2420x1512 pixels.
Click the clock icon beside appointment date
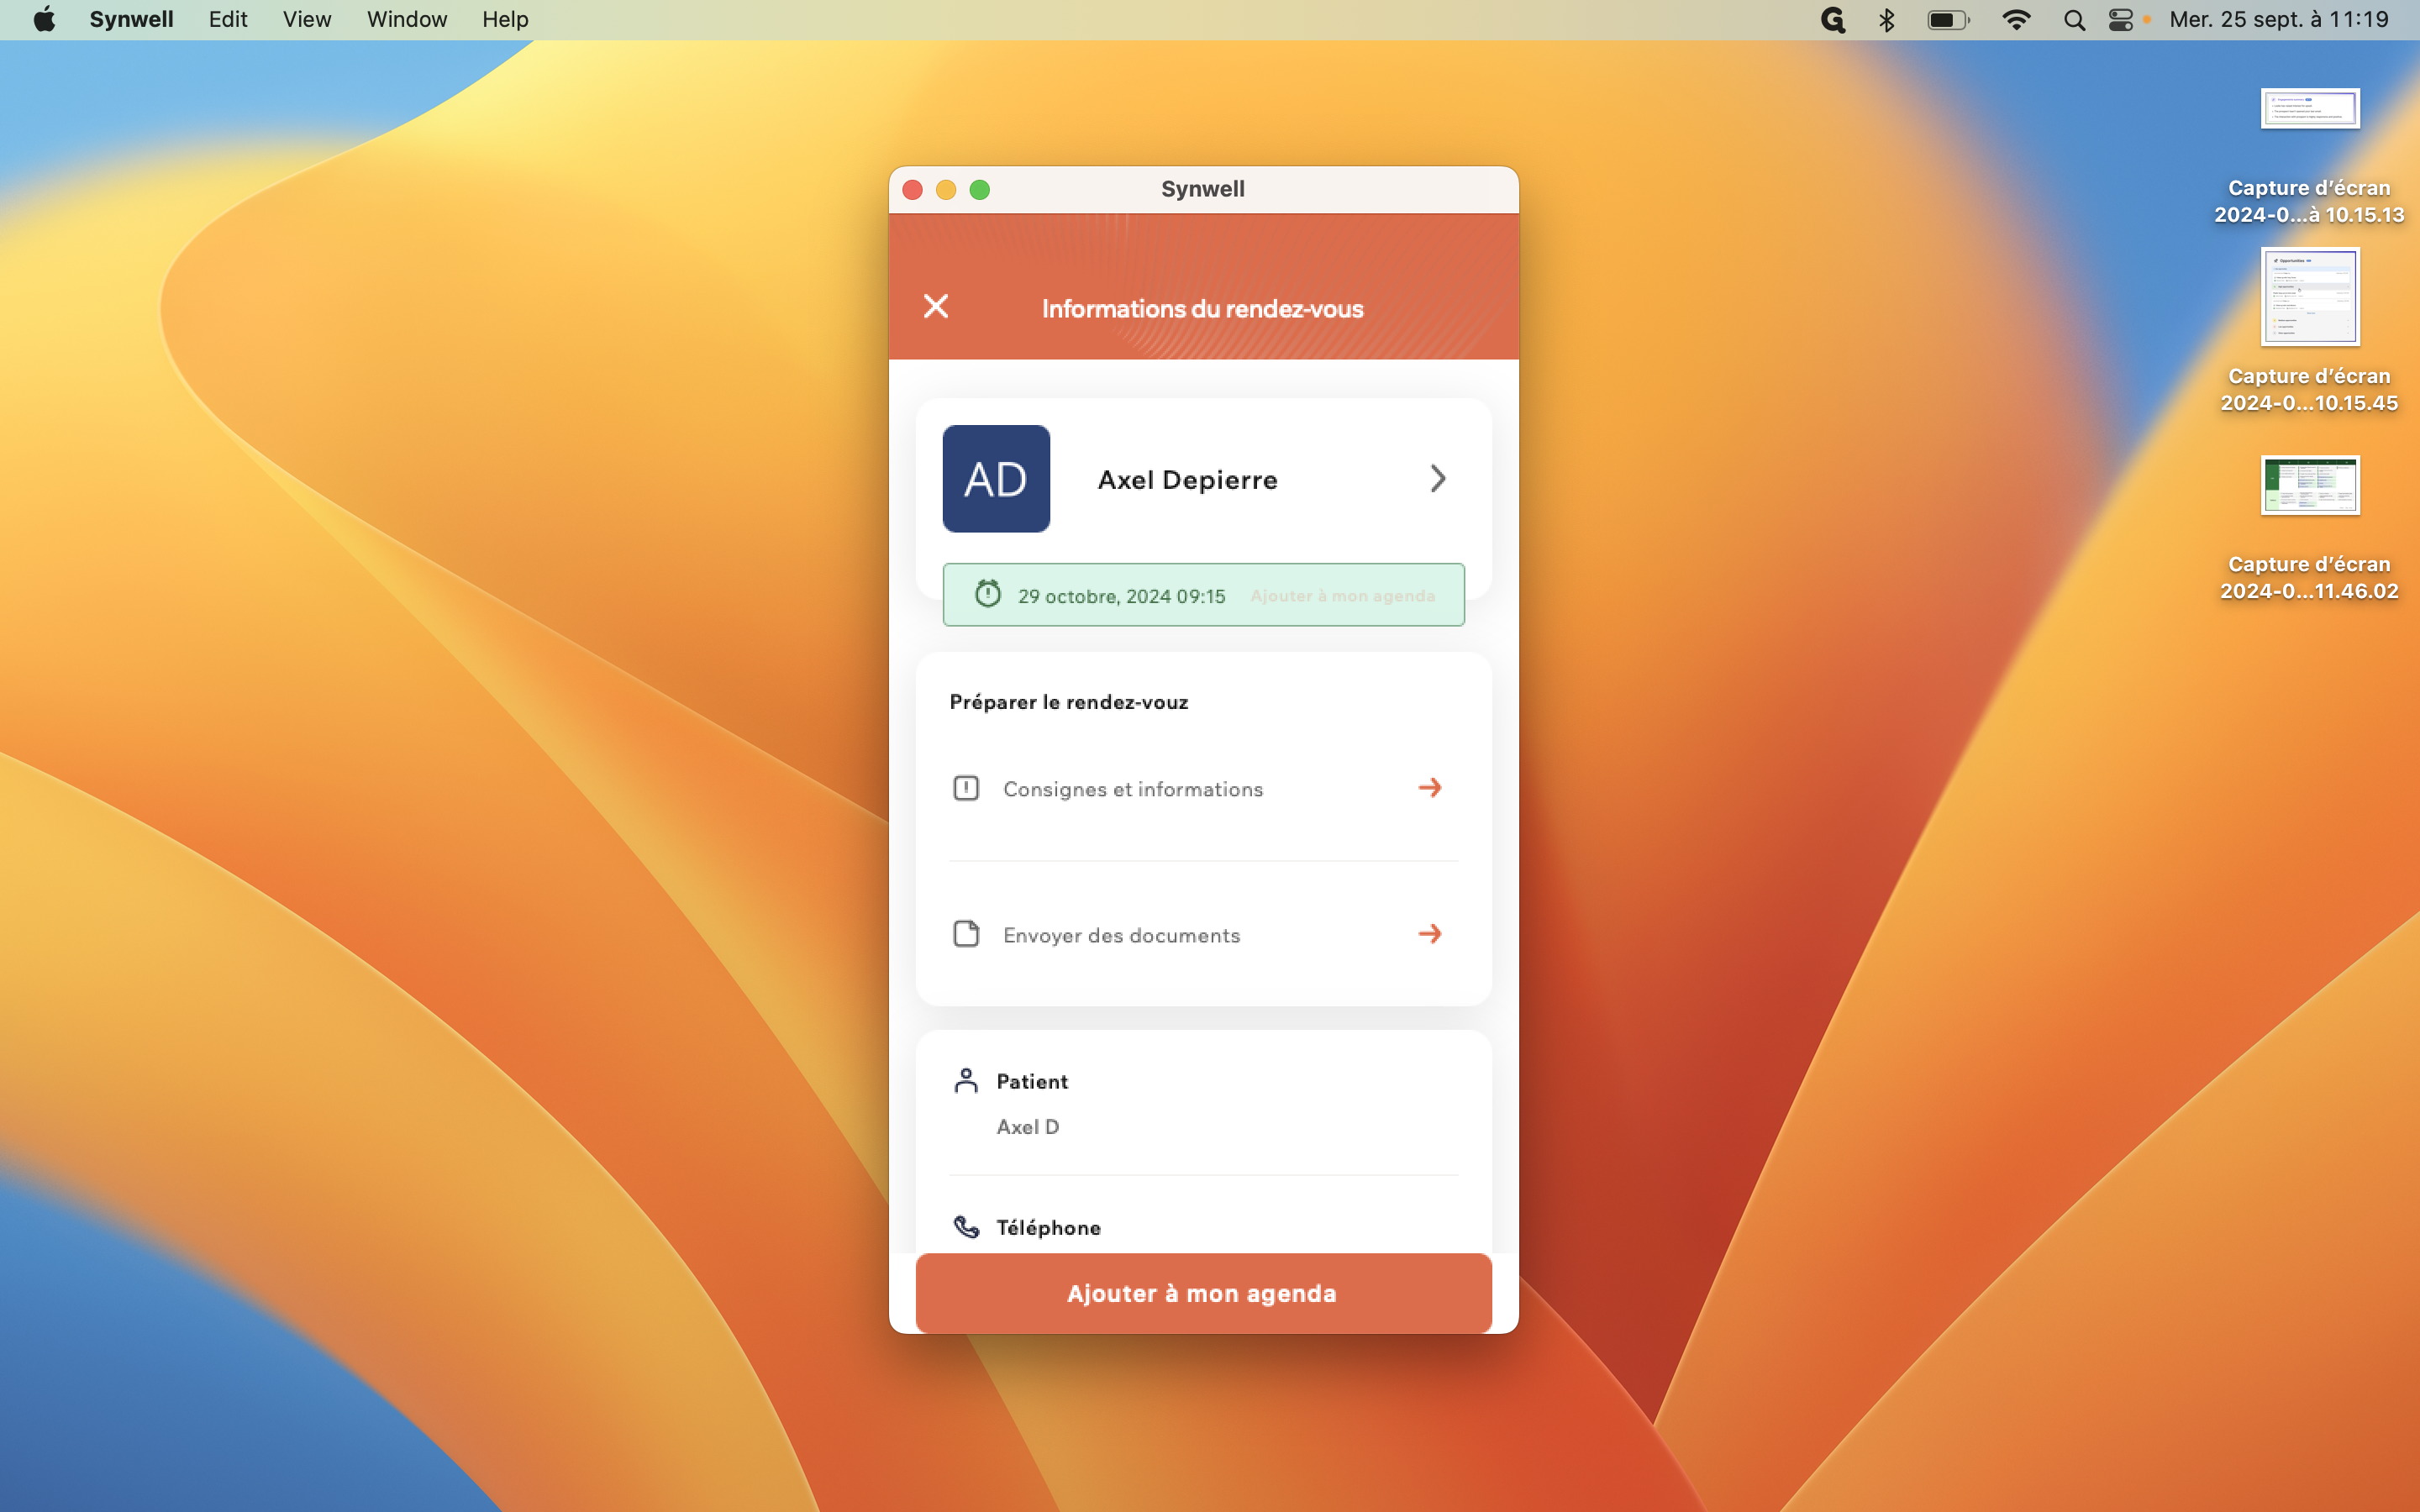[x=988, y=594]
